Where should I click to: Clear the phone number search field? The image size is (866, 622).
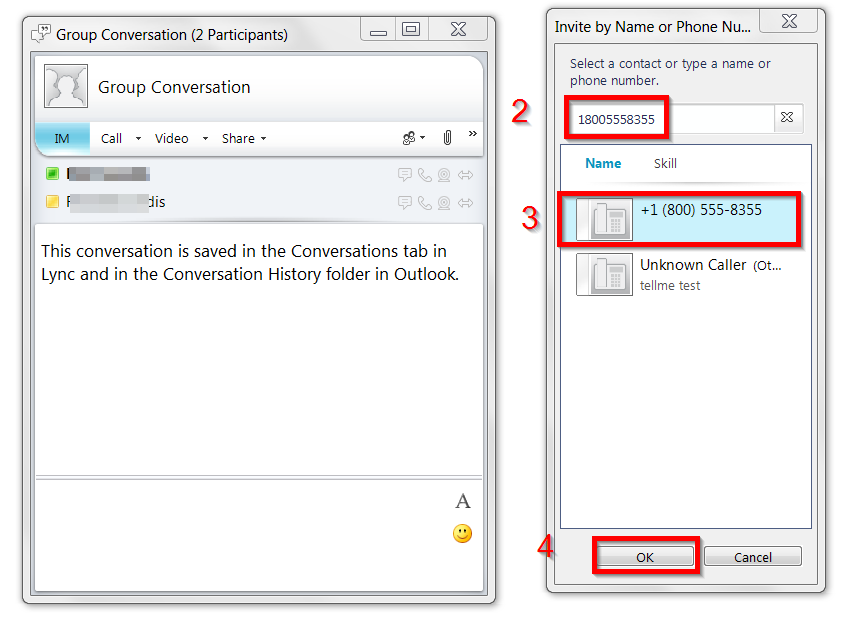click(787, 117)
